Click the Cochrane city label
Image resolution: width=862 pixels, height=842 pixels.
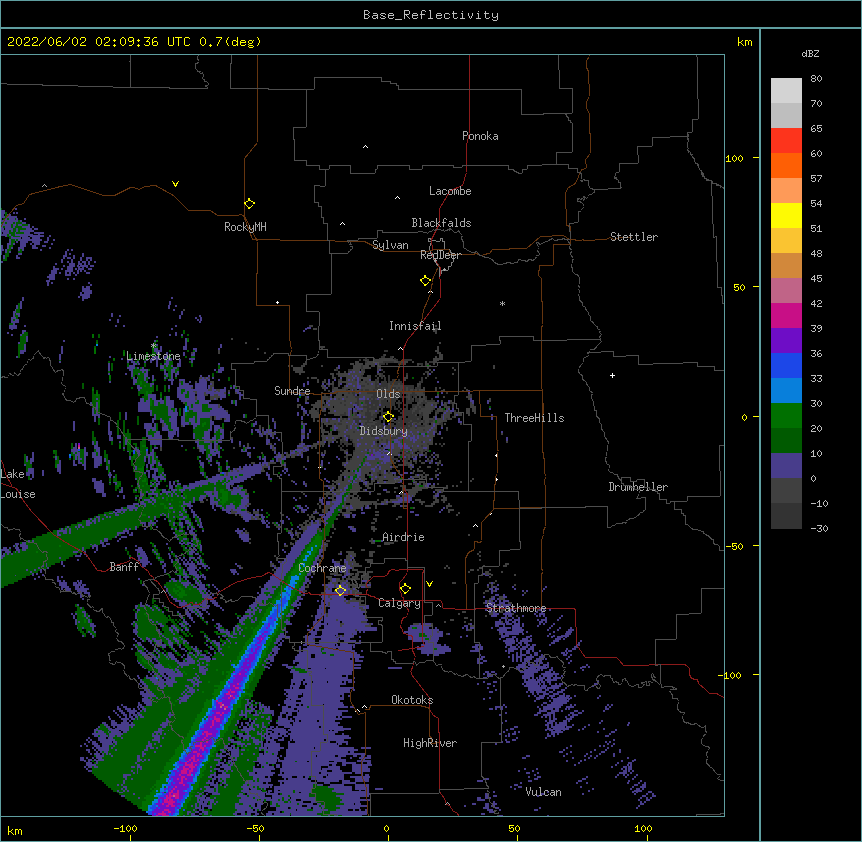pos(322,568)
